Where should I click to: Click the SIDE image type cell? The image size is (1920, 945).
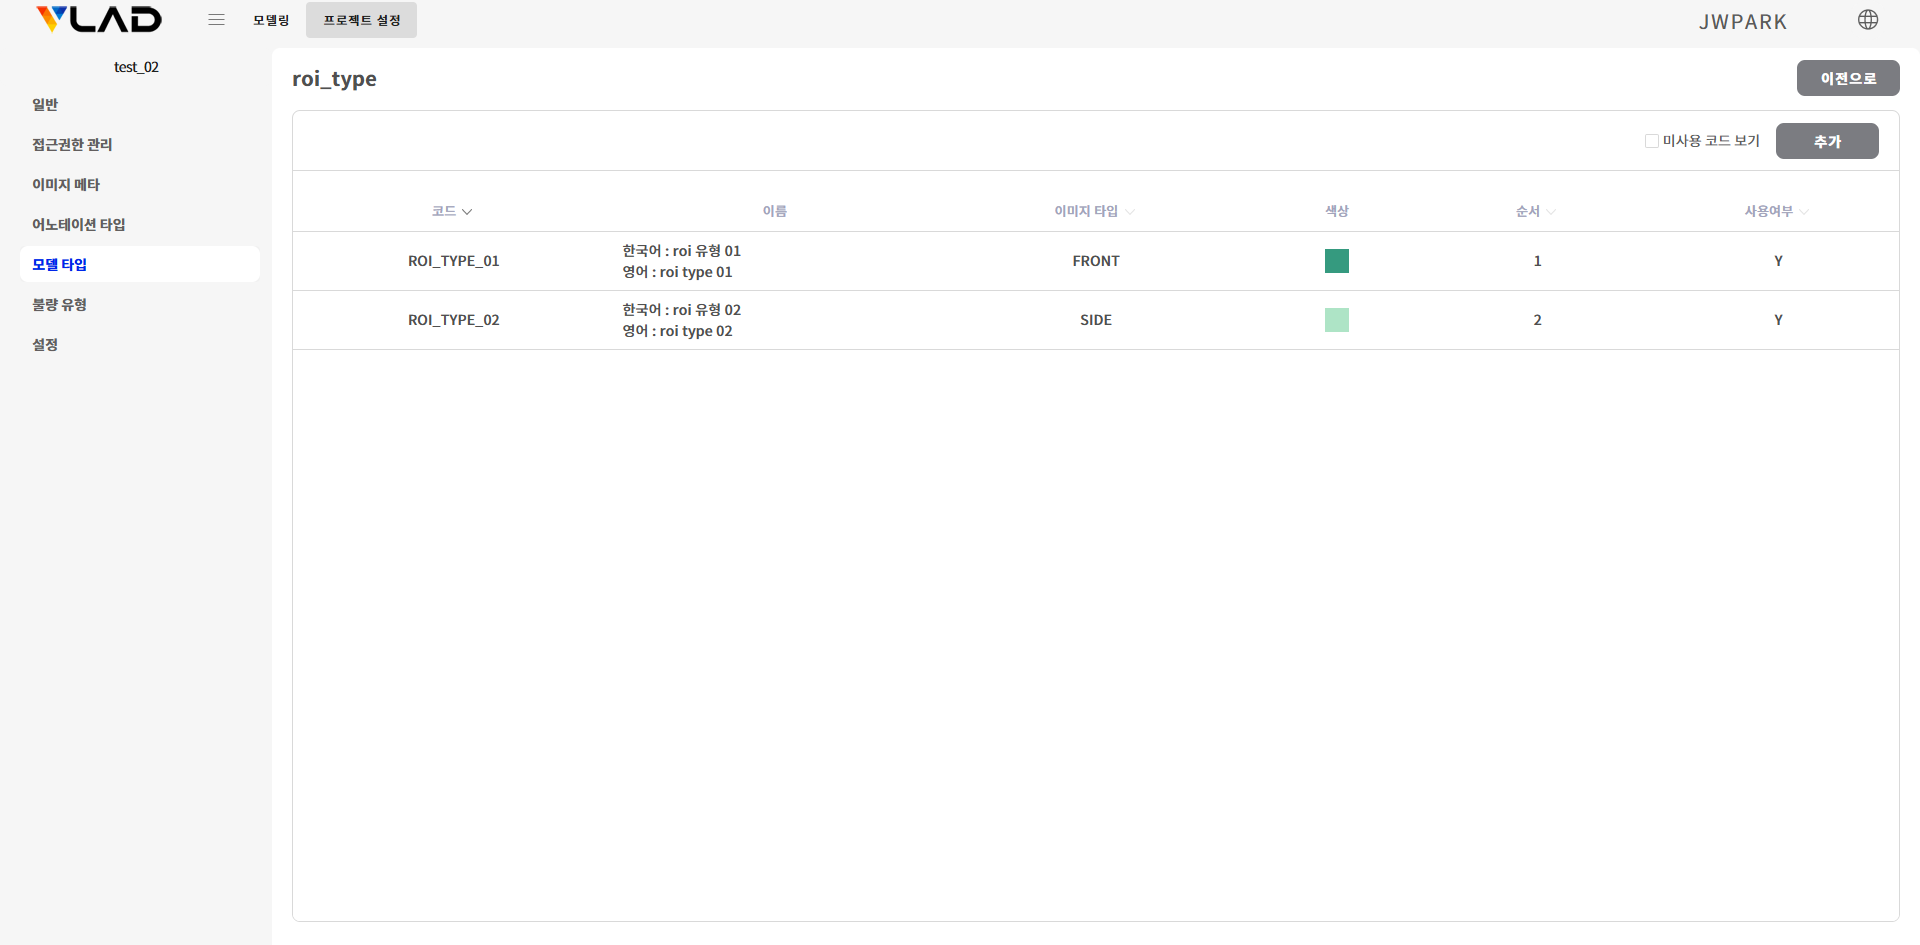[1096, 320]
